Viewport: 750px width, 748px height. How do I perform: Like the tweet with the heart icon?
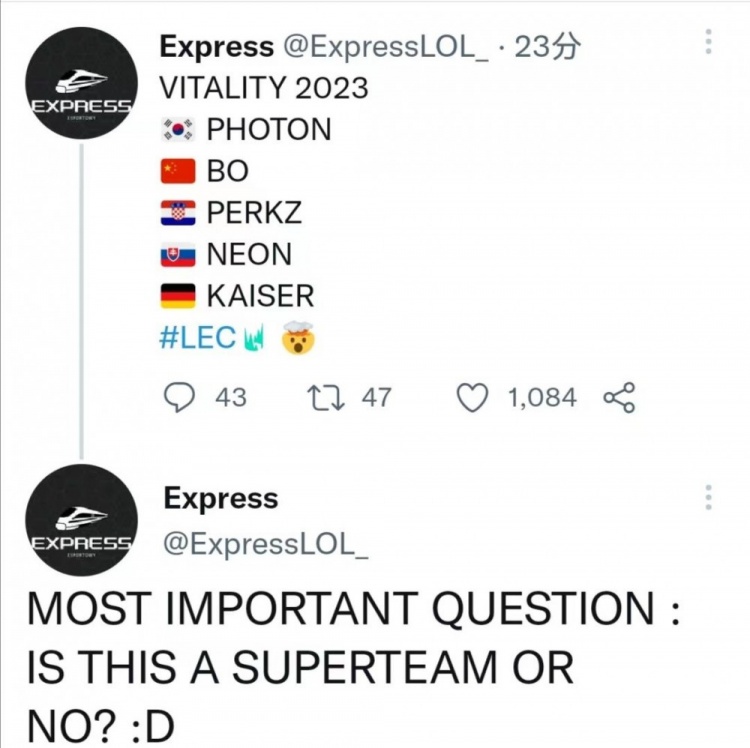coord(471,398)
